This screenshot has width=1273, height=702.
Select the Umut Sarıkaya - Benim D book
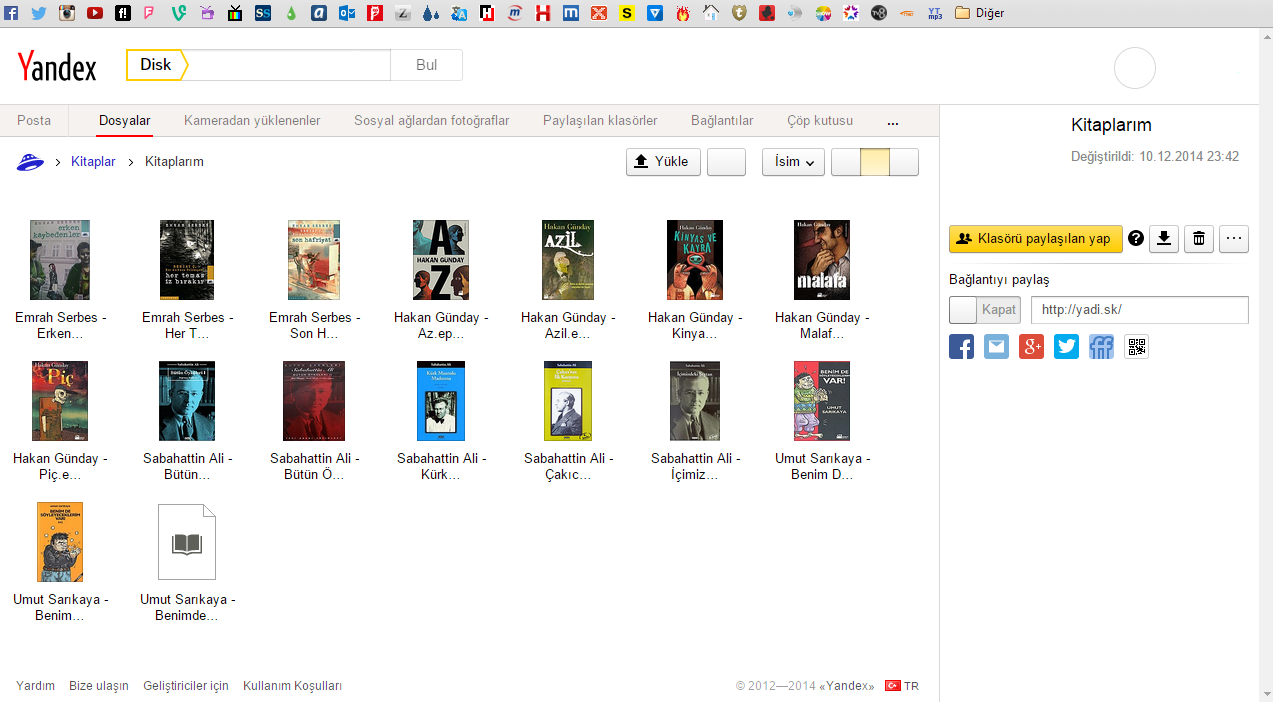tap(822, 422)
